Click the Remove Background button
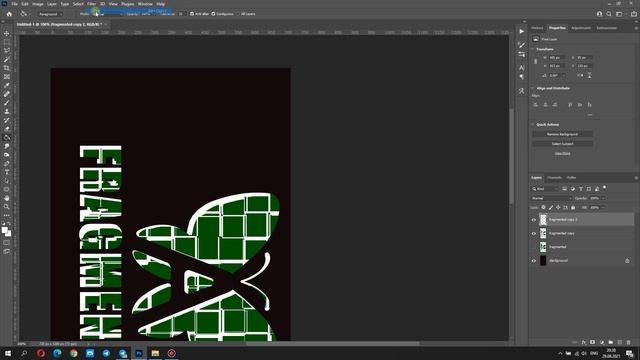The width and height of the screenshot is (640, 360). [562, 134]
